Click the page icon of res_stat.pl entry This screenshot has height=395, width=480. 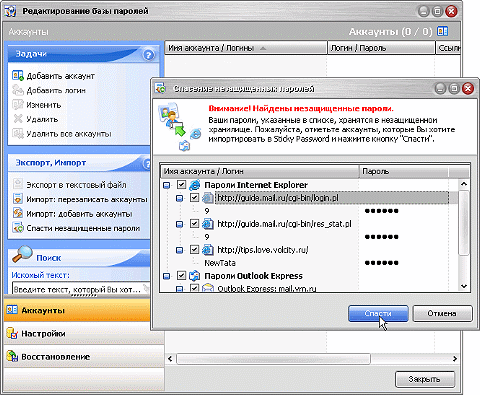[208, 224]
